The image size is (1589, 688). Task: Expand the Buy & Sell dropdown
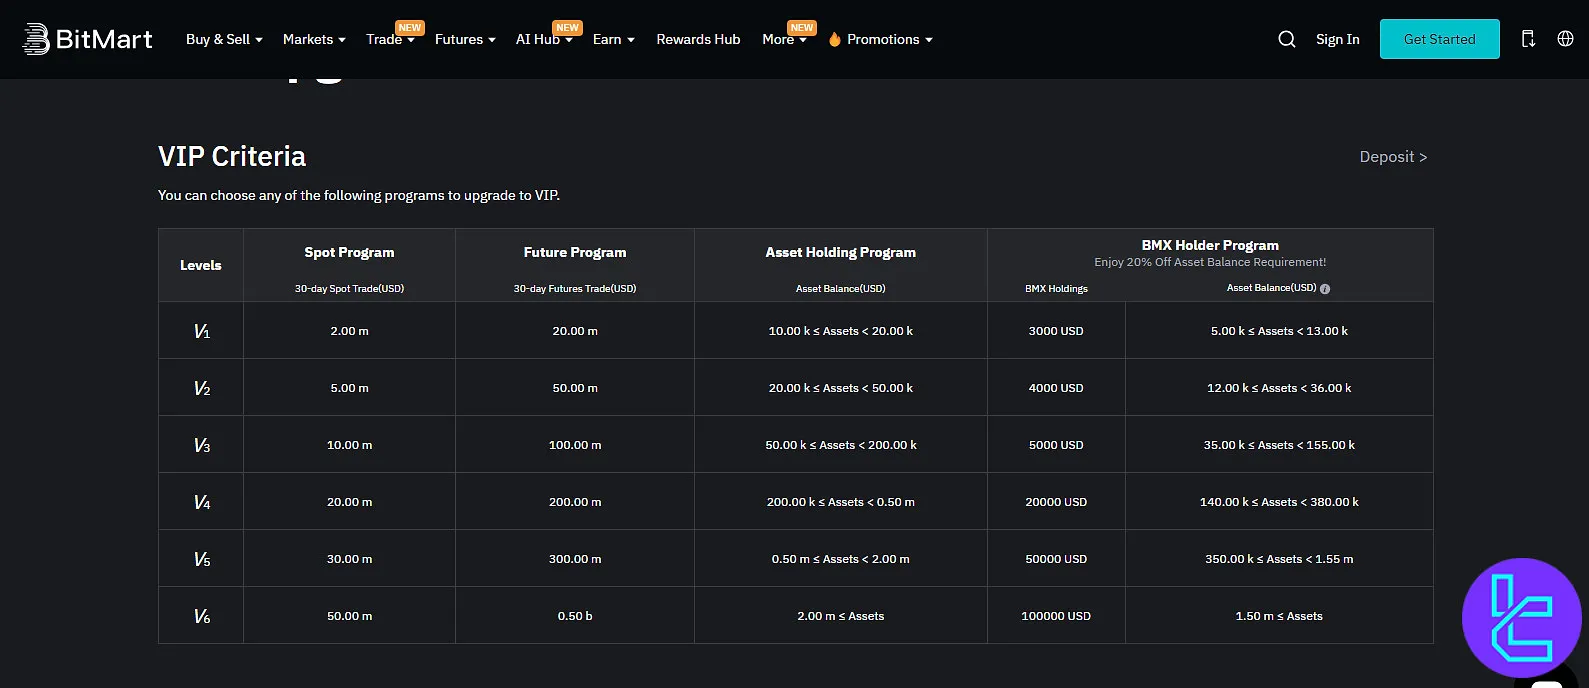[224, 39]
